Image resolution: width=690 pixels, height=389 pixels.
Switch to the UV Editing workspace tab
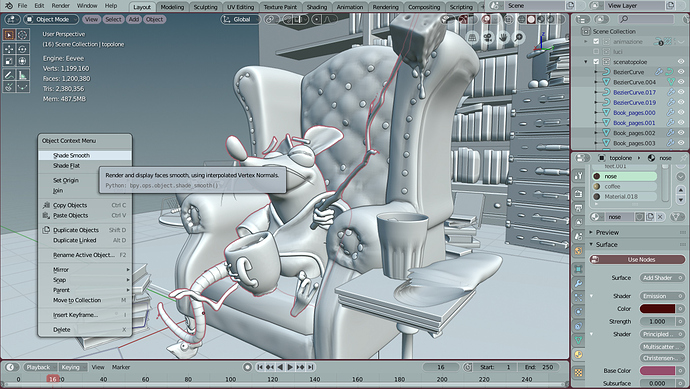pyautogui.click(x=240, y=7)
